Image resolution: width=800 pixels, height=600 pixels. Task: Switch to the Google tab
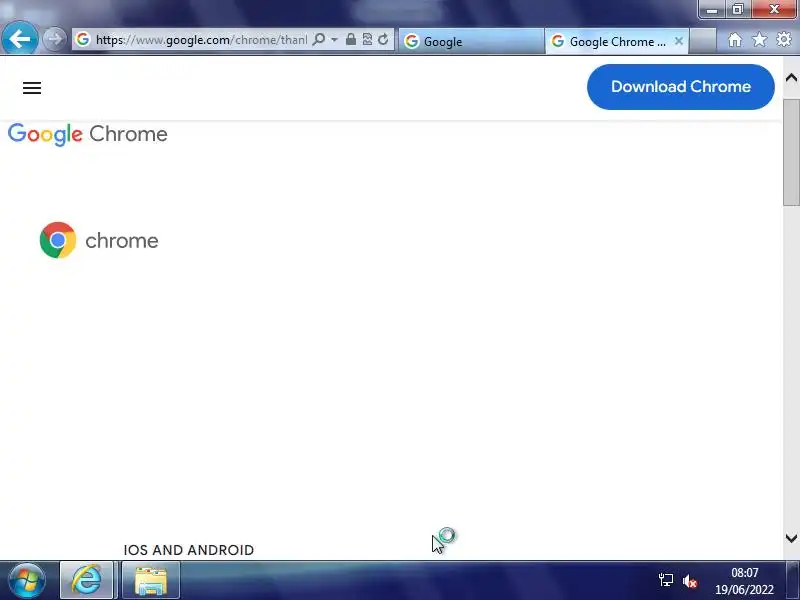[x=471, y=41]
